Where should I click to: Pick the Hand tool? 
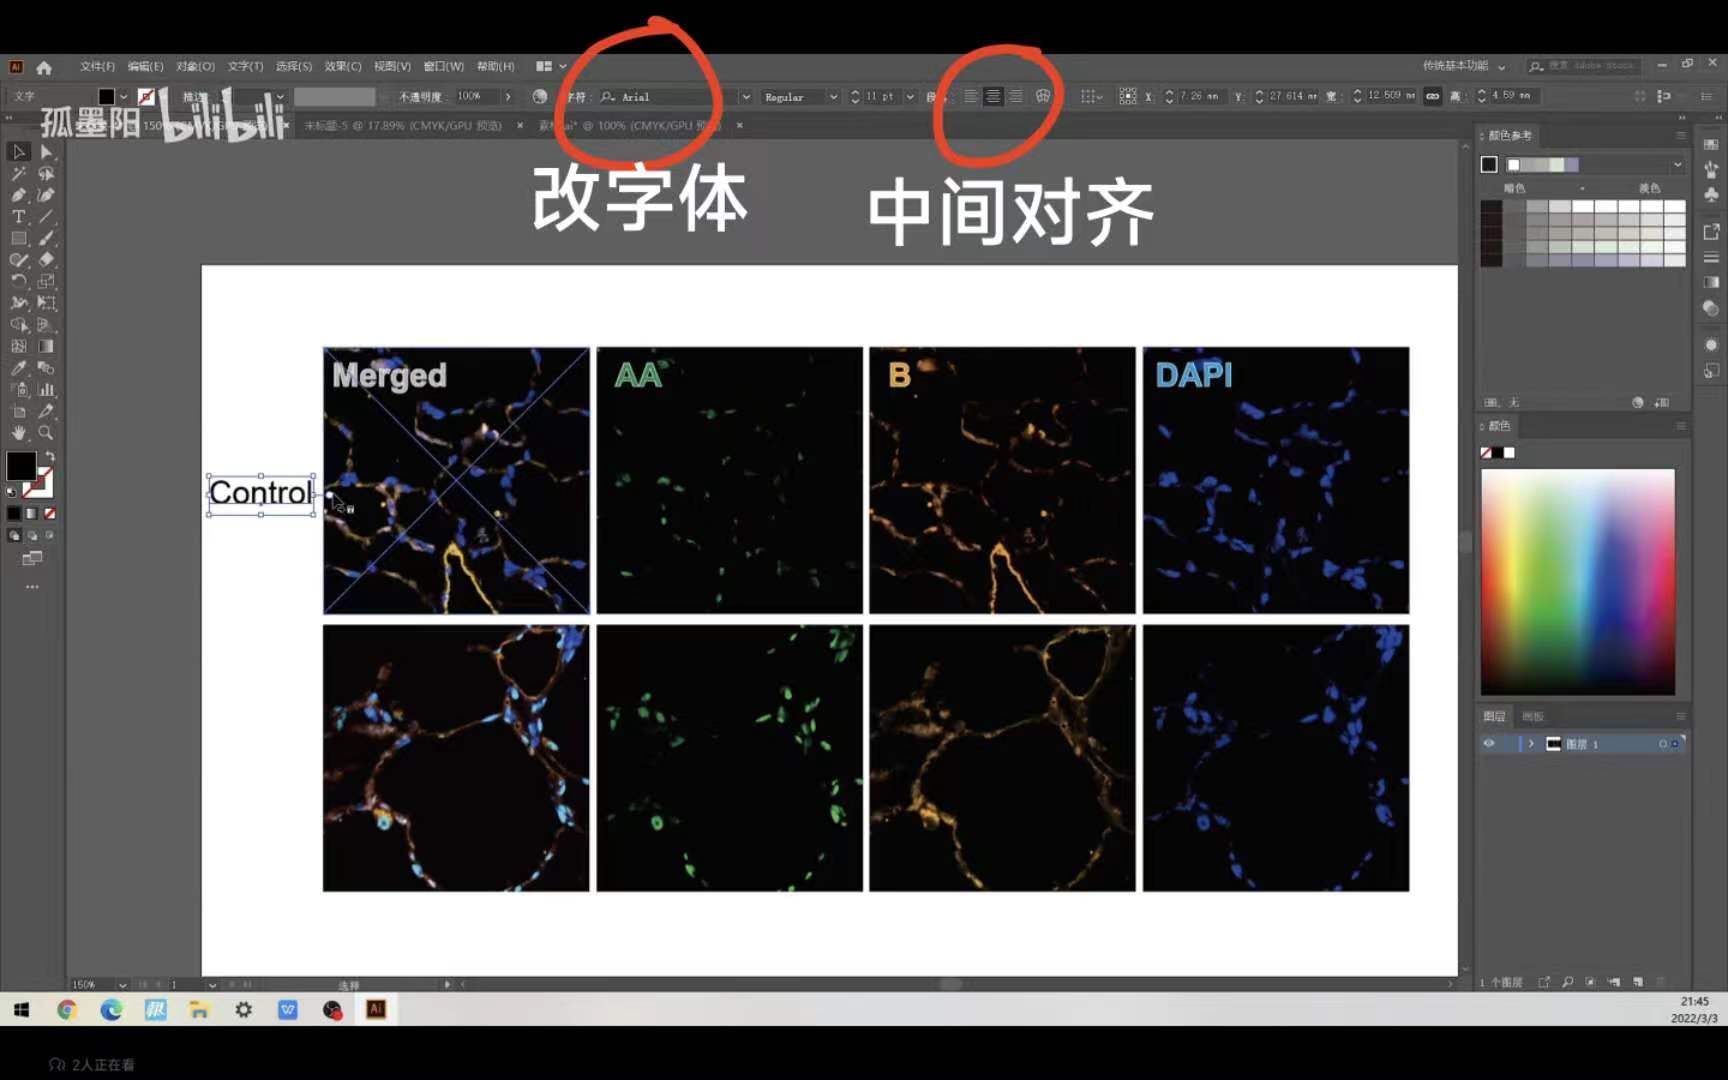18,431
